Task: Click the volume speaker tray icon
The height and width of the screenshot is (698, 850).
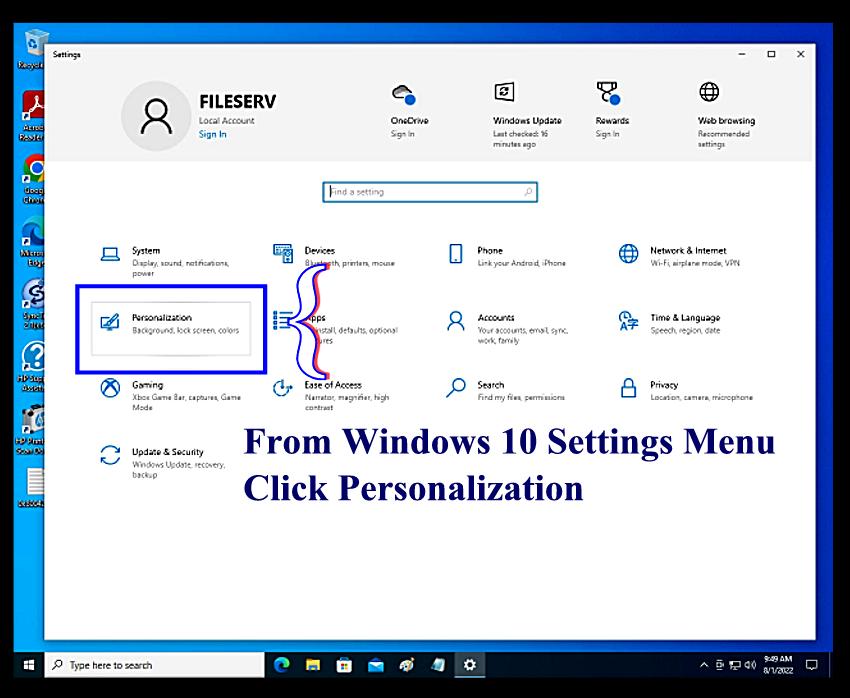Action: point(750,665)
